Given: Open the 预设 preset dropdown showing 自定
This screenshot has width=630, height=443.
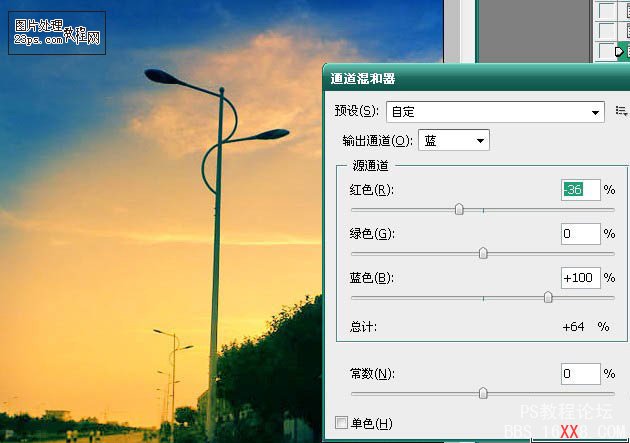Looking at the screenshot, I should pos(495,112).
